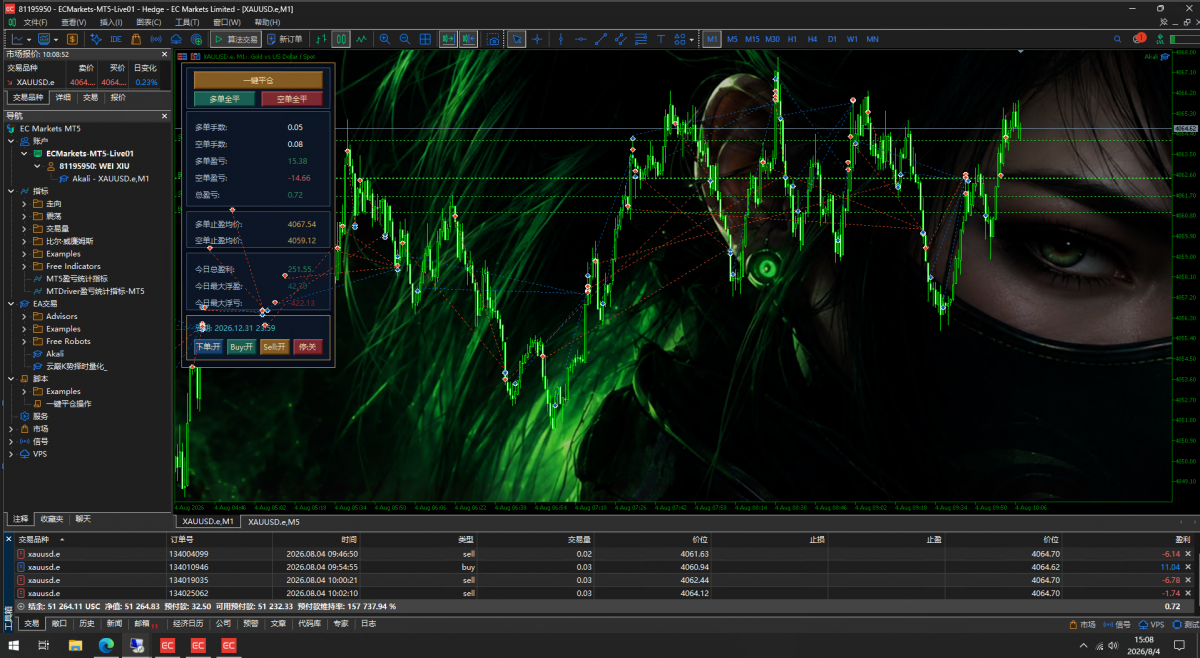Click the dollar-sign symbols icon in toolbar
Image resolution: width=1200 pixels, height=658 pixels.
point(73,39)
